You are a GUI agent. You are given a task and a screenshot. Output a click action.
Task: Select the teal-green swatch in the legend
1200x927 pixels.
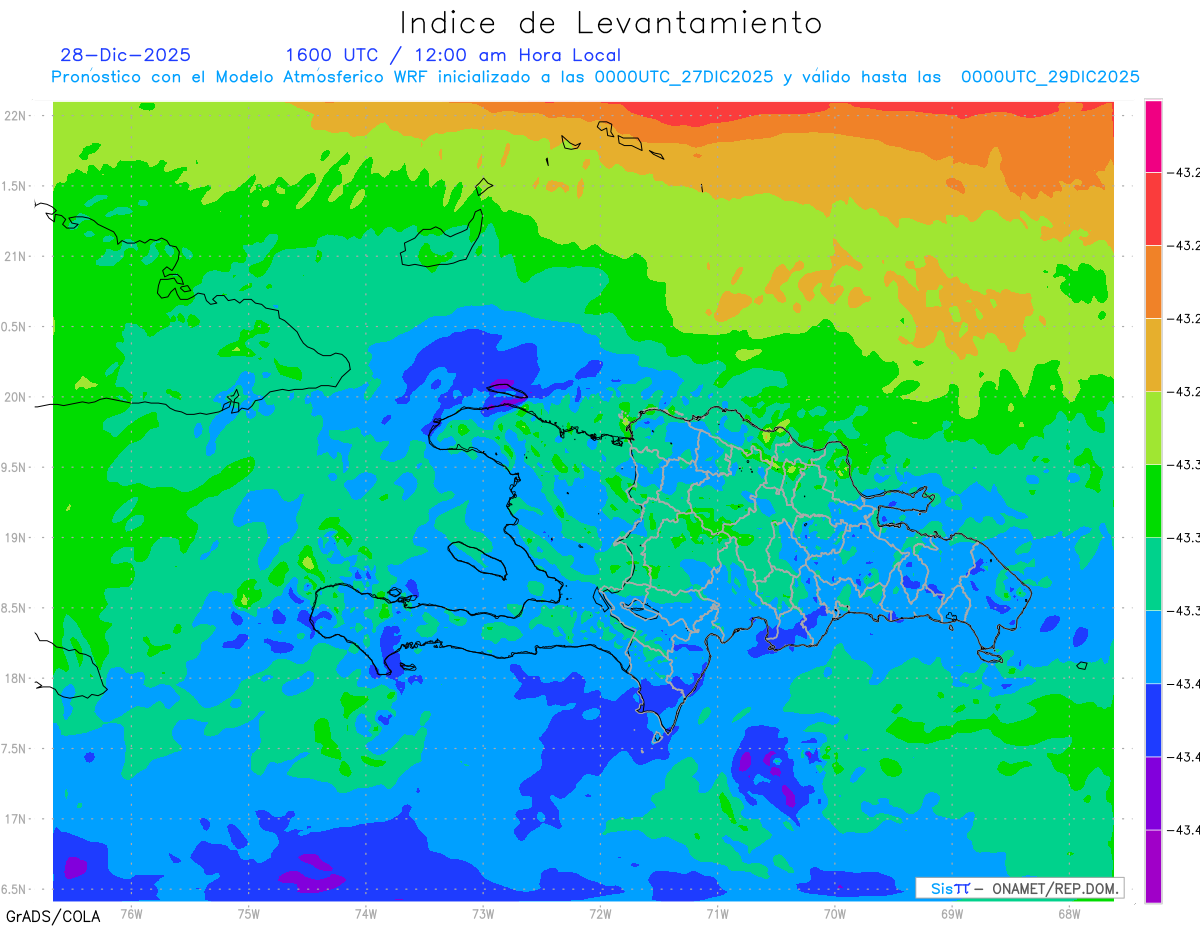coord(1153,574)
